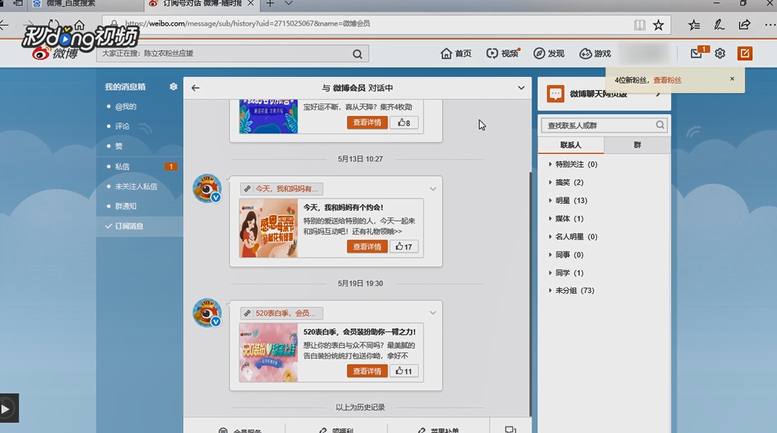The image size is (777, 433).
Task: Close the new fans notification
Action: tap(732, 79)
